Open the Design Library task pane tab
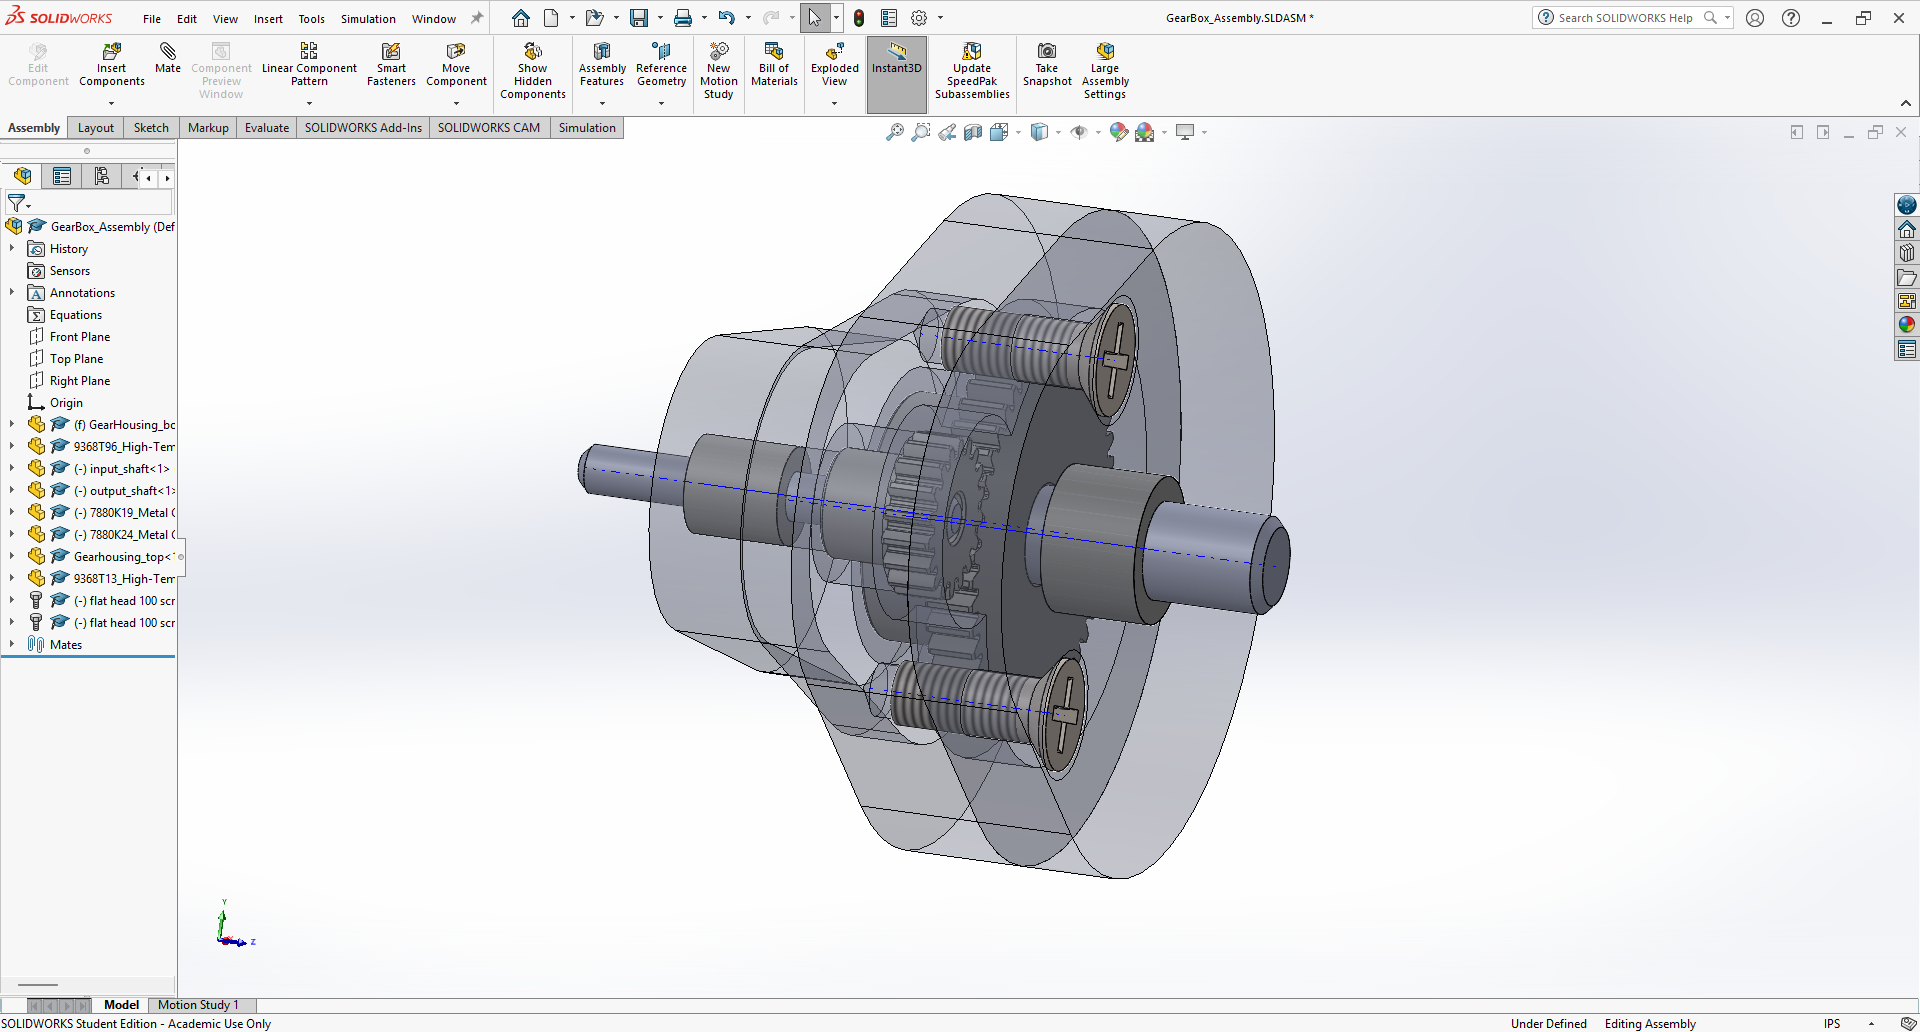 [x=1907, y=253]
